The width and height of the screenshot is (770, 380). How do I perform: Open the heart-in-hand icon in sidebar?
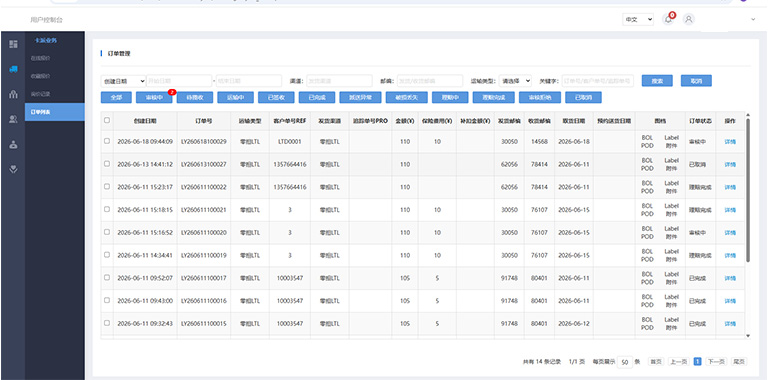click(13, 169)
